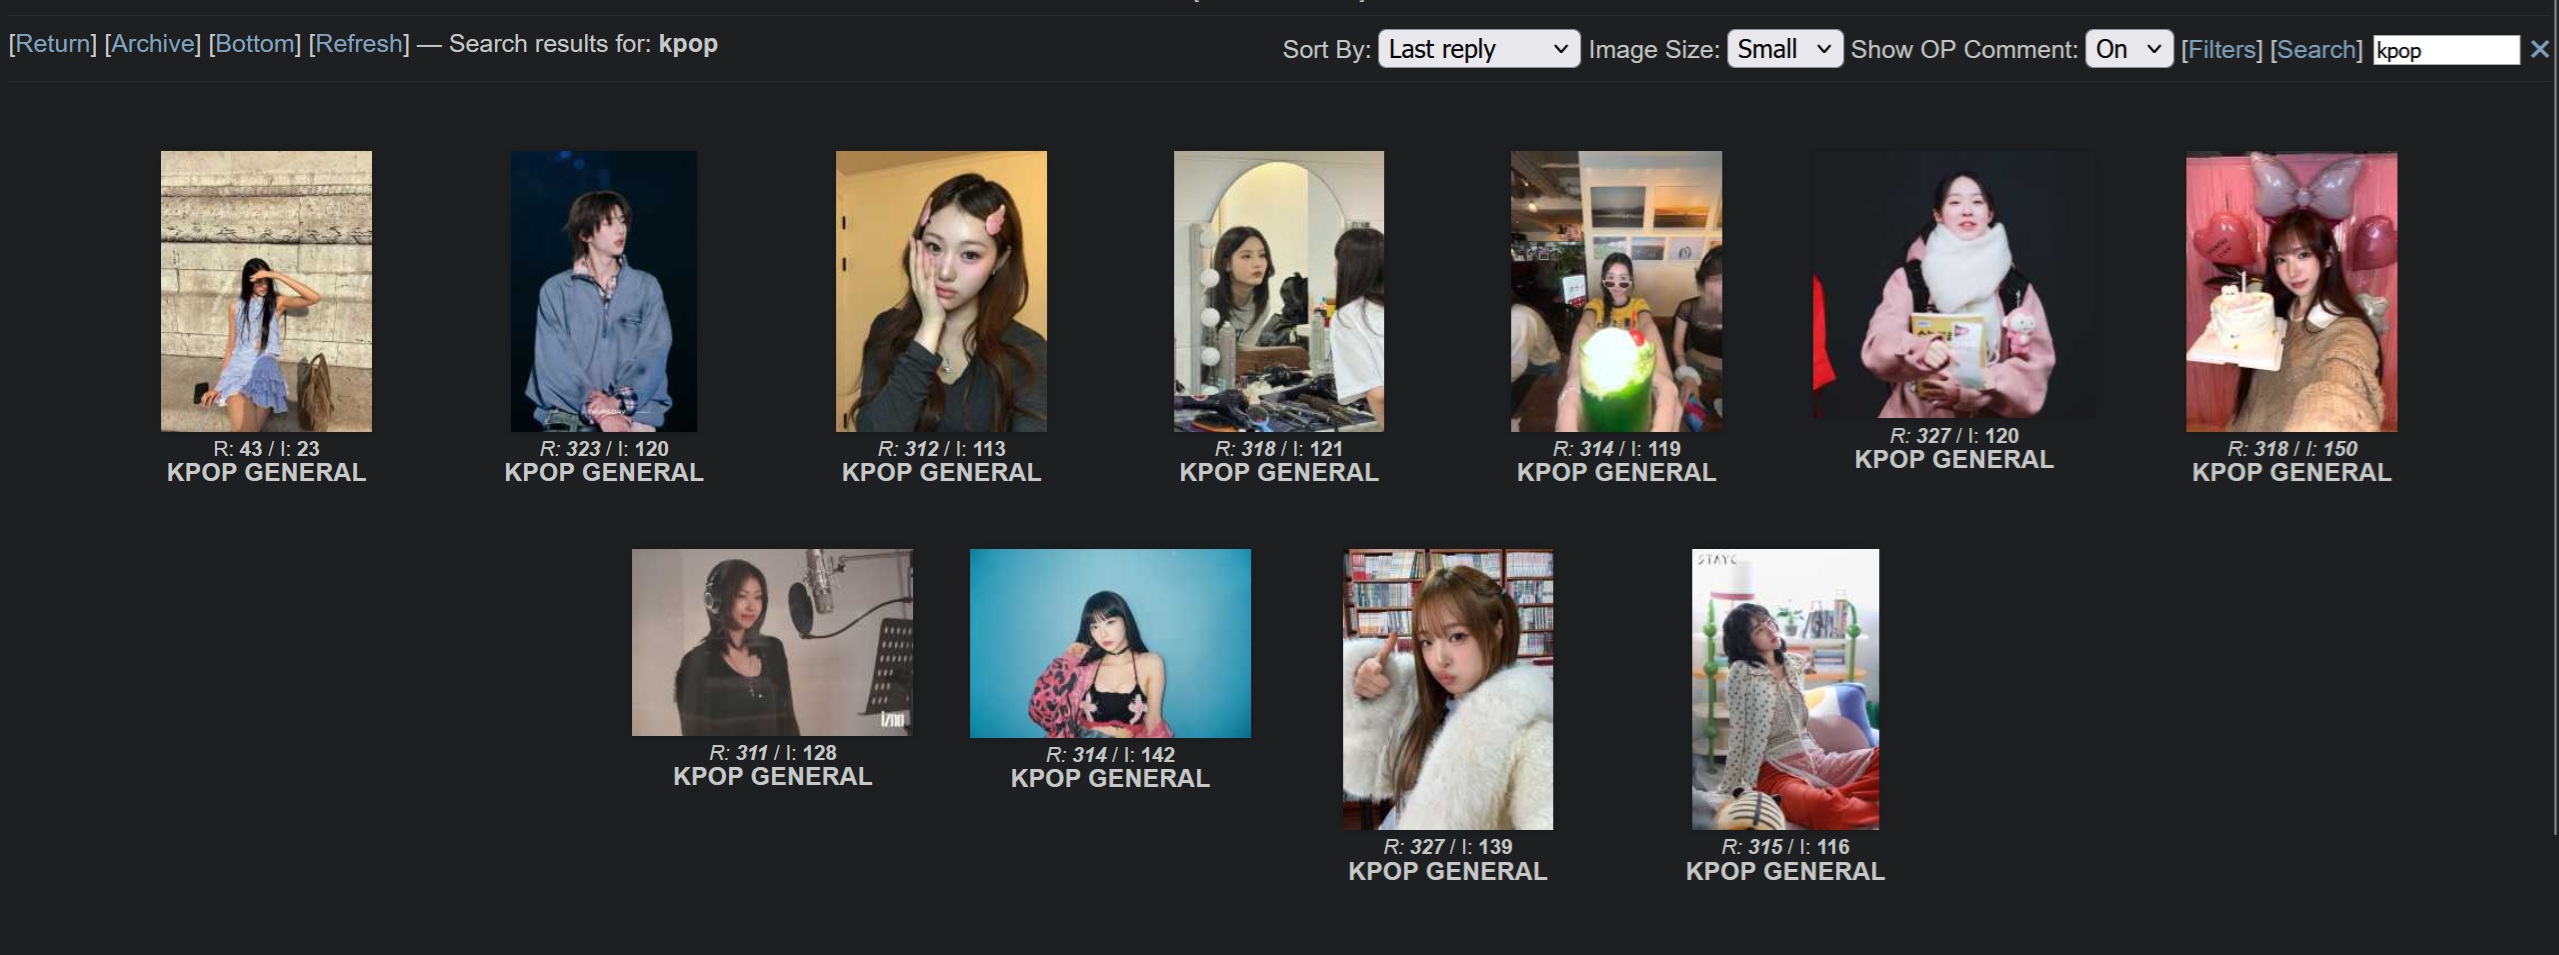Screen dimensions: 2559x955
Task: Click the stats text R: 312 / I: 113
Action: pos(941,449)
